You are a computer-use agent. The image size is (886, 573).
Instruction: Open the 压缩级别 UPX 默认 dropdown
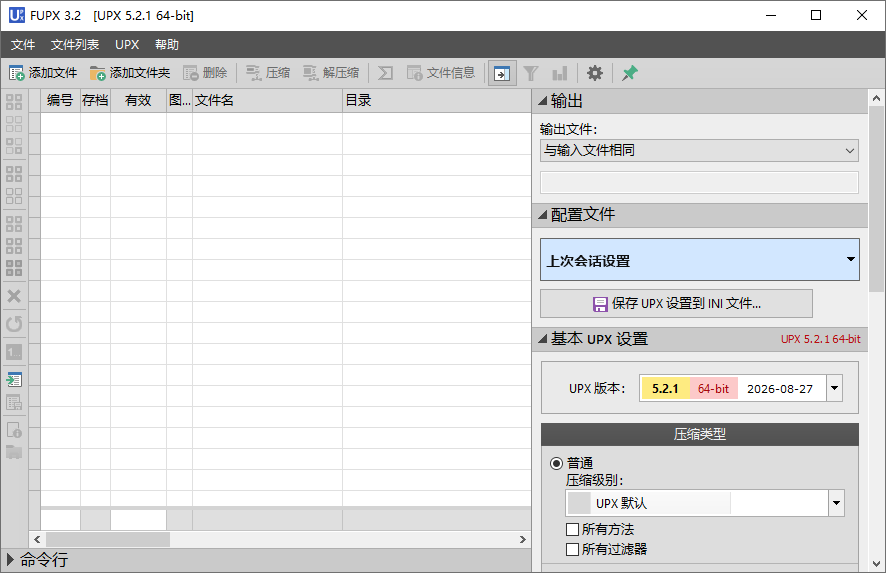click(705, 503)
